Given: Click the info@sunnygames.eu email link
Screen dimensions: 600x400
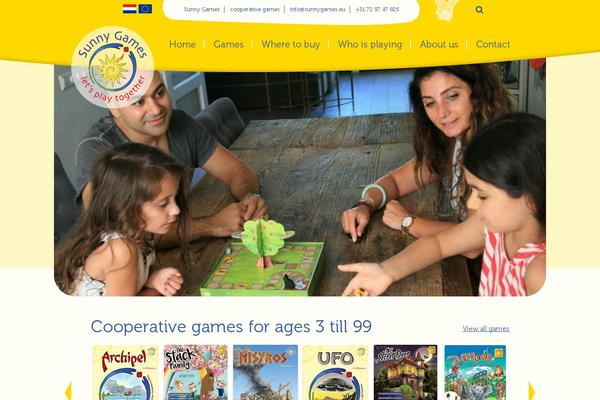Looking at the screenshot, I should pyautogui.click(x=317, y=9).
